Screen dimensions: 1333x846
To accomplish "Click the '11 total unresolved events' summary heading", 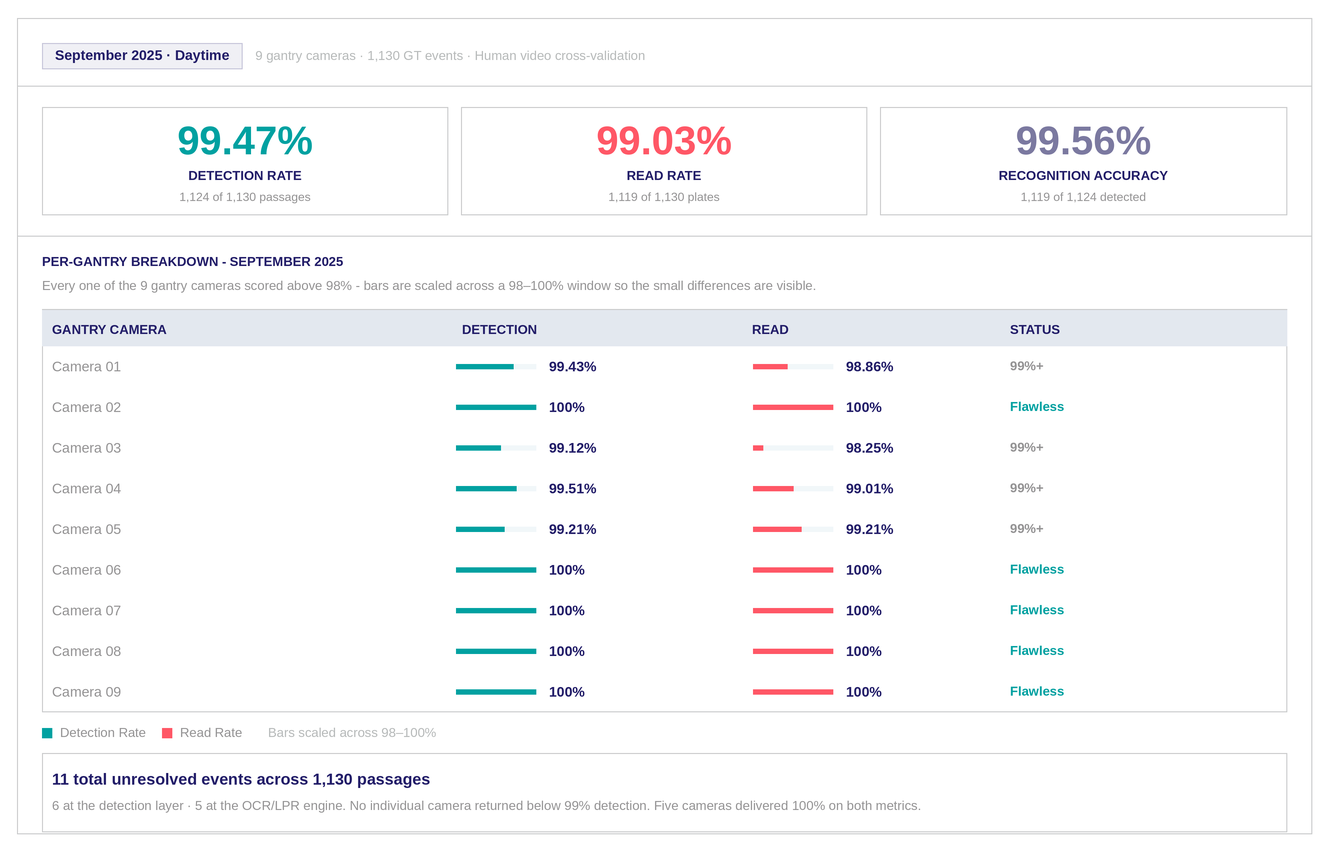I will pos(241,780).
